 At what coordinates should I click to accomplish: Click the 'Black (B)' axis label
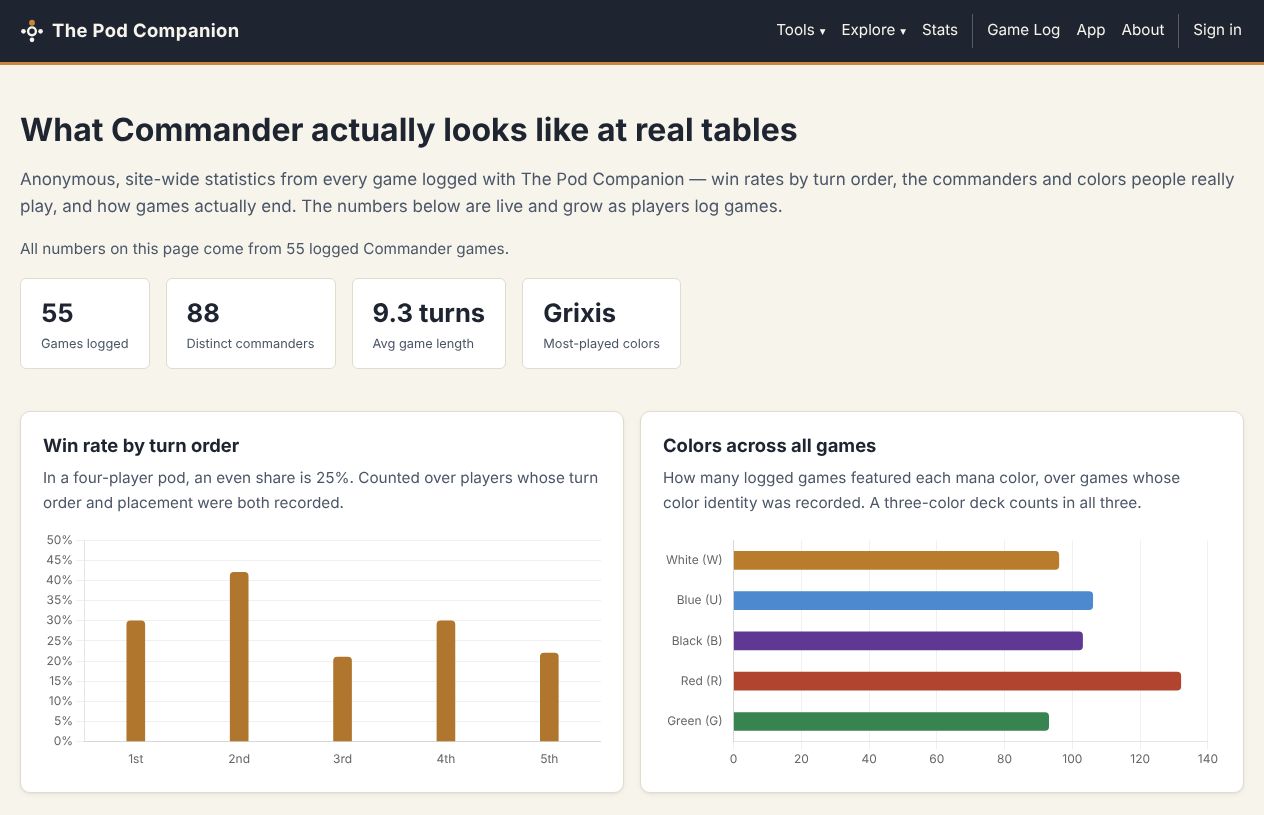[697, 640]
